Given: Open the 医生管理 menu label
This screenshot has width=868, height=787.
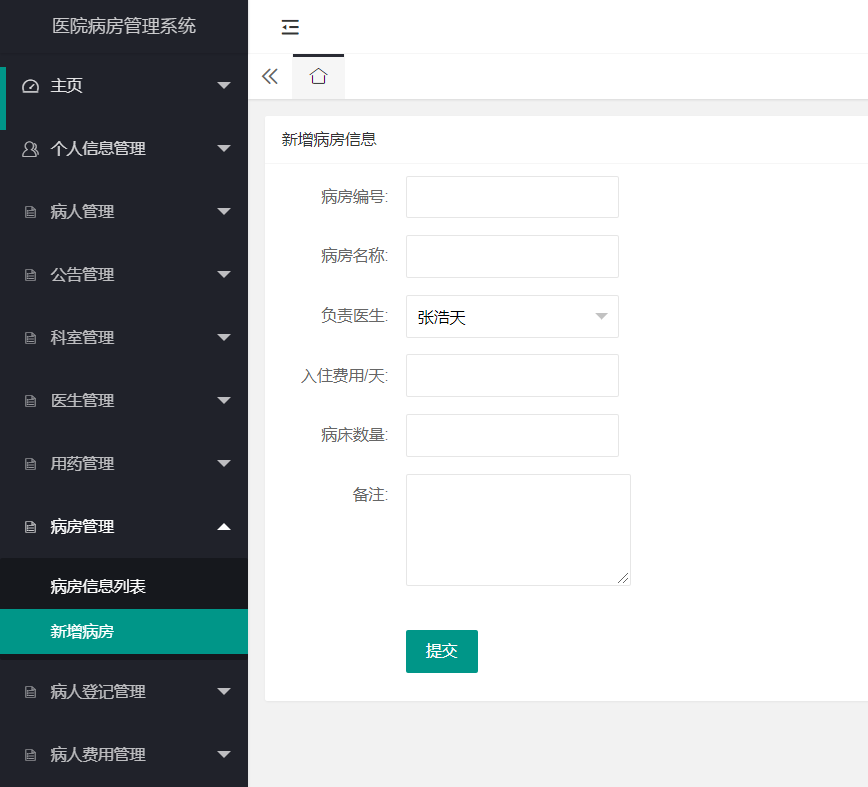Looking at the screenshot, I should point(82,401).
